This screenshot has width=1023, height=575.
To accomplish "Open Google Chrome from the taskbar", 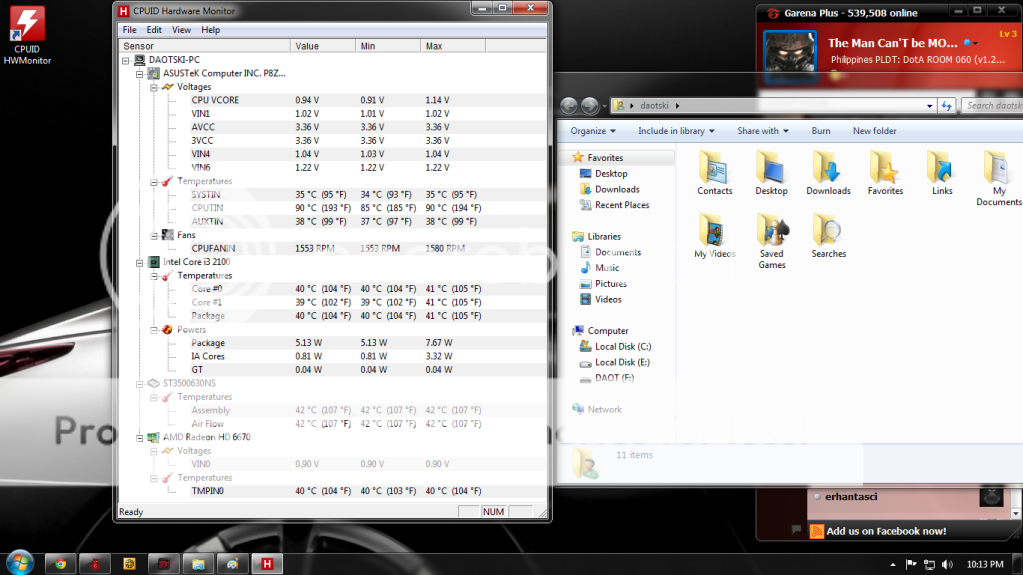I will point(61,564).
